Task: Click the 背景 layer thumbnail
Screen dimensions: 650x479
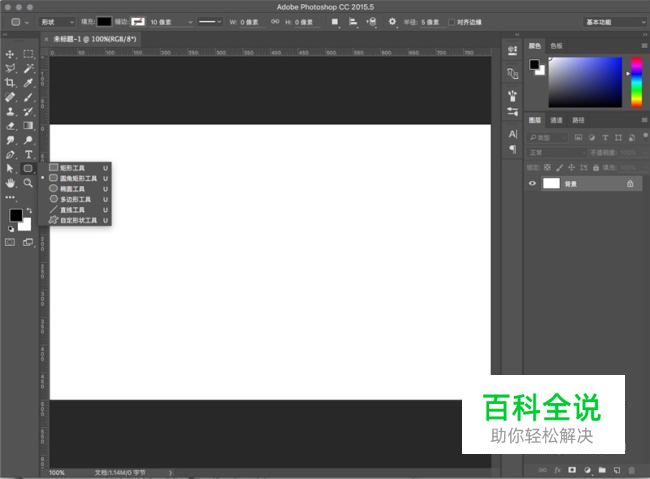Action: point(552,184)
